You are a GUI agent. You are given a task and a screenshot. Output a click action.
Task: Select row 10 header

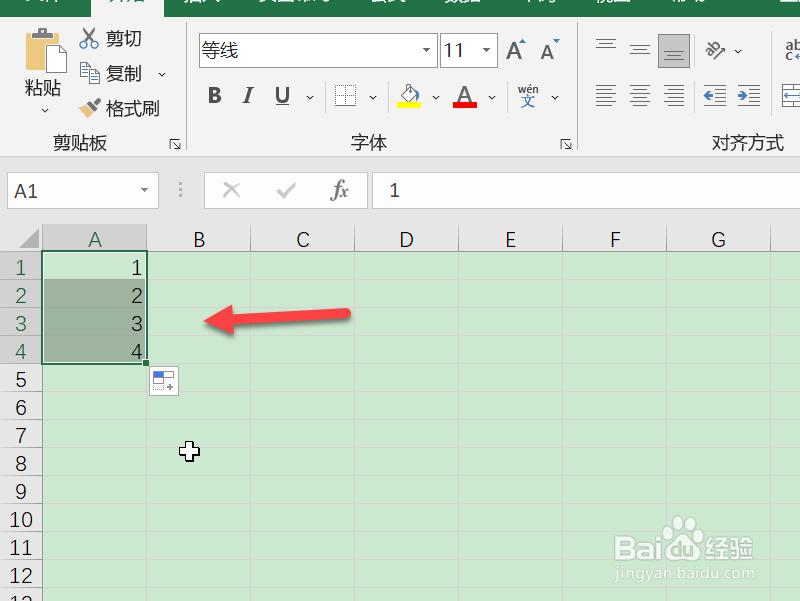click(20, 519)
